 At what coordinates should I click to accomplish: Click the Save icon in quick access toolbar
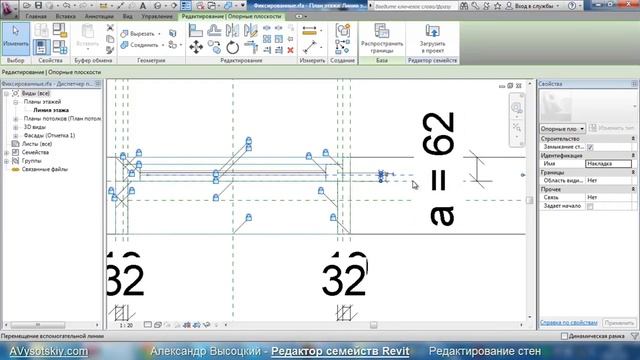[38, 6]
